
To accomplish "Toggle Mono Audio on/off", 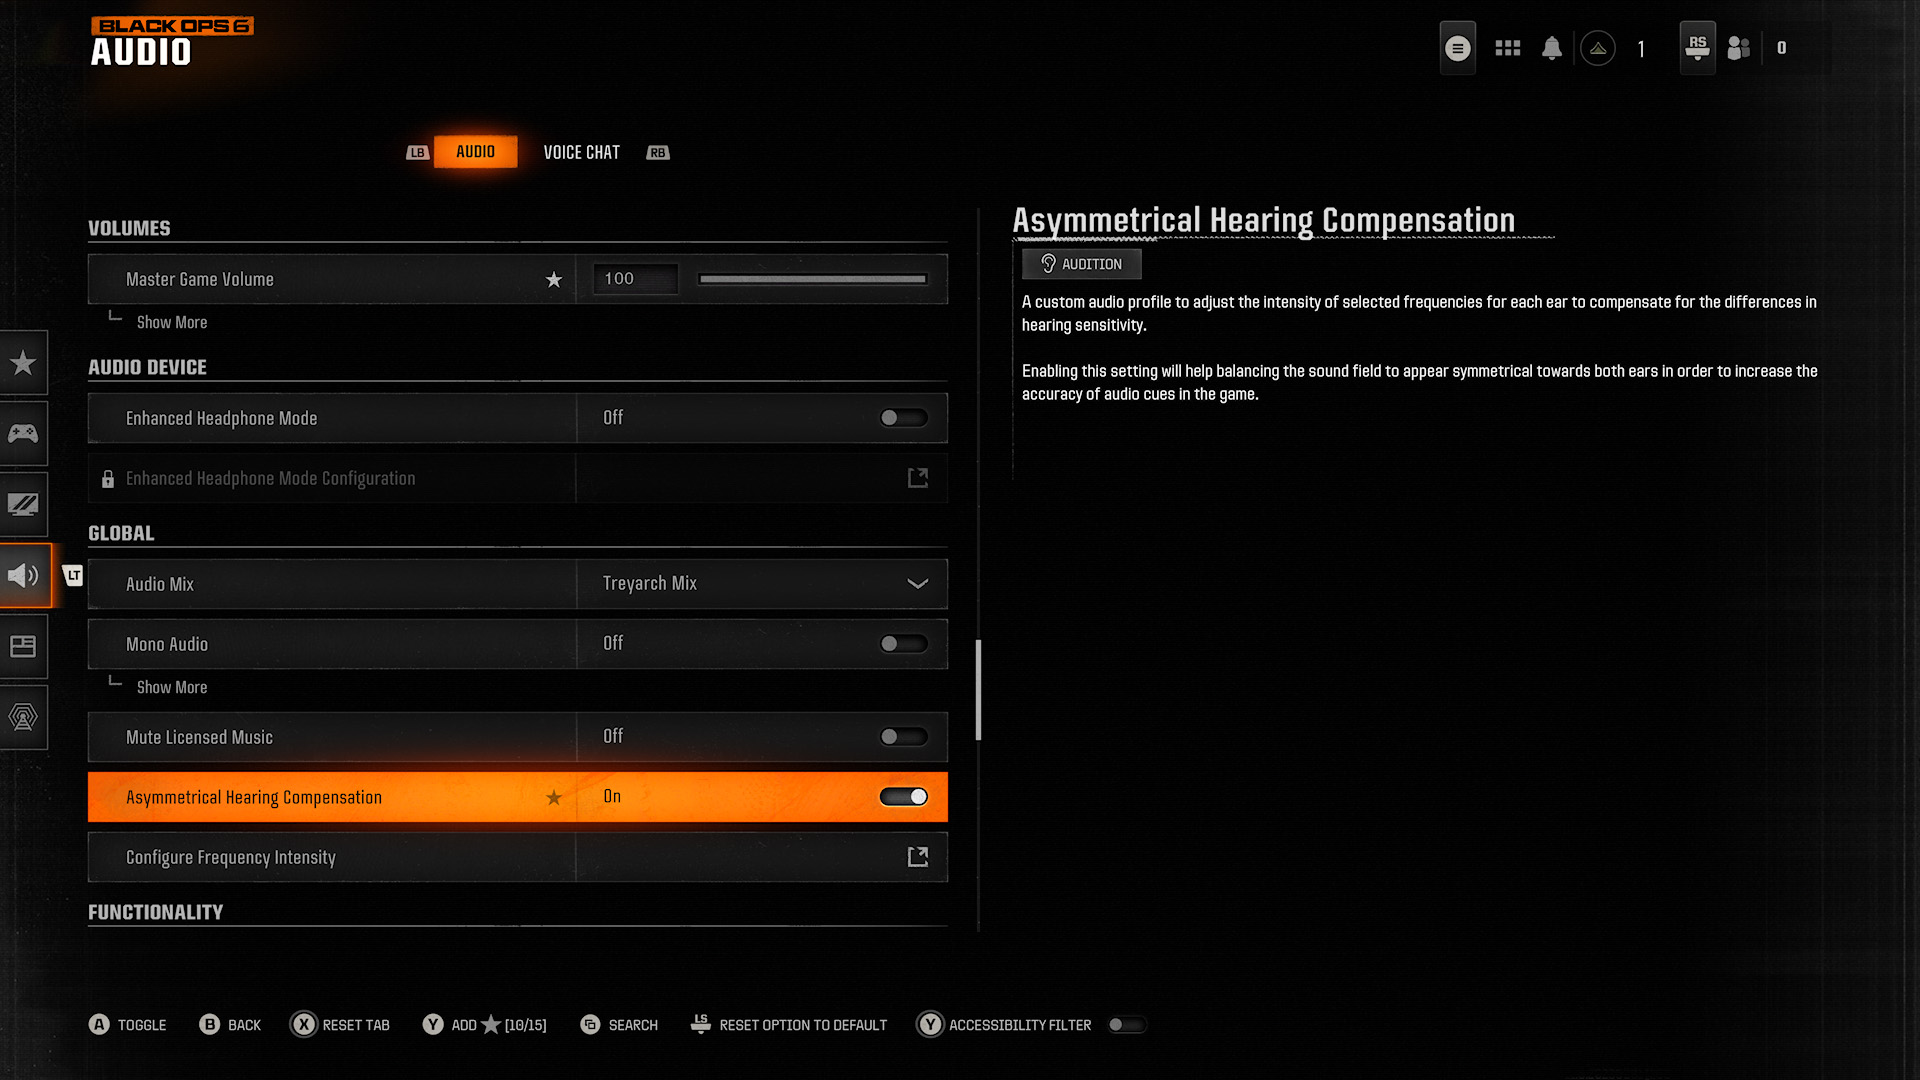I will [903, 644].
